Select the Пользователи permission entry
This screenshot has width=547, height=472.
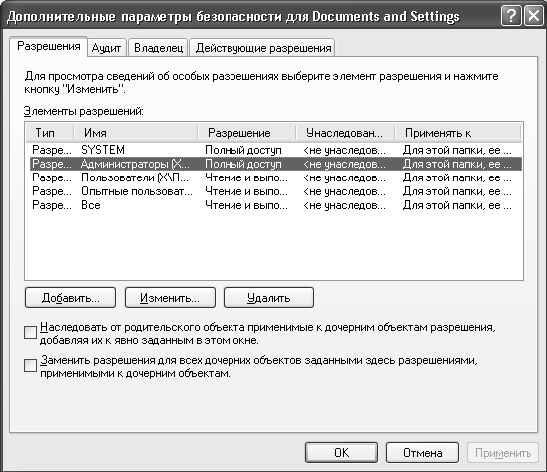pos(274,178)
